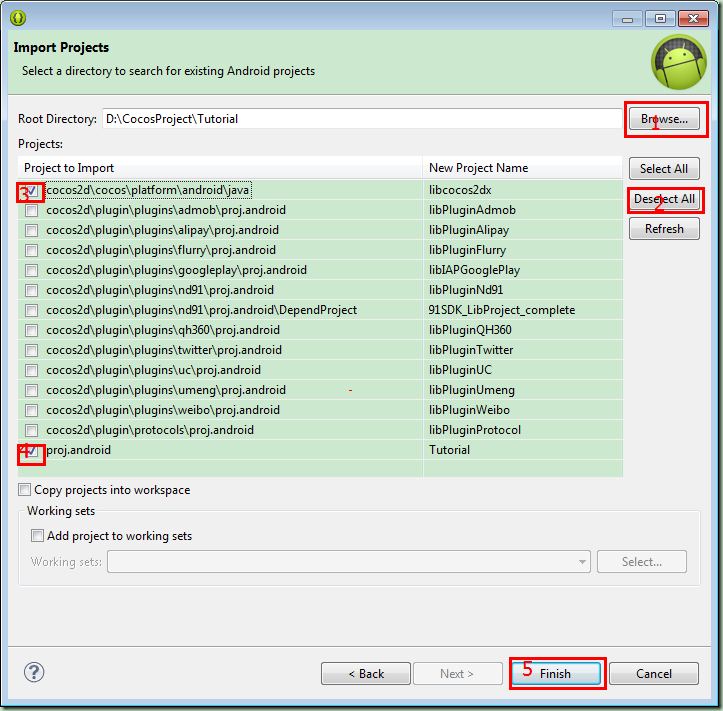Select the libPluginAlipay name cell
Image resolution: width=723 pixels, height=711 pixels.
(522, 230)
